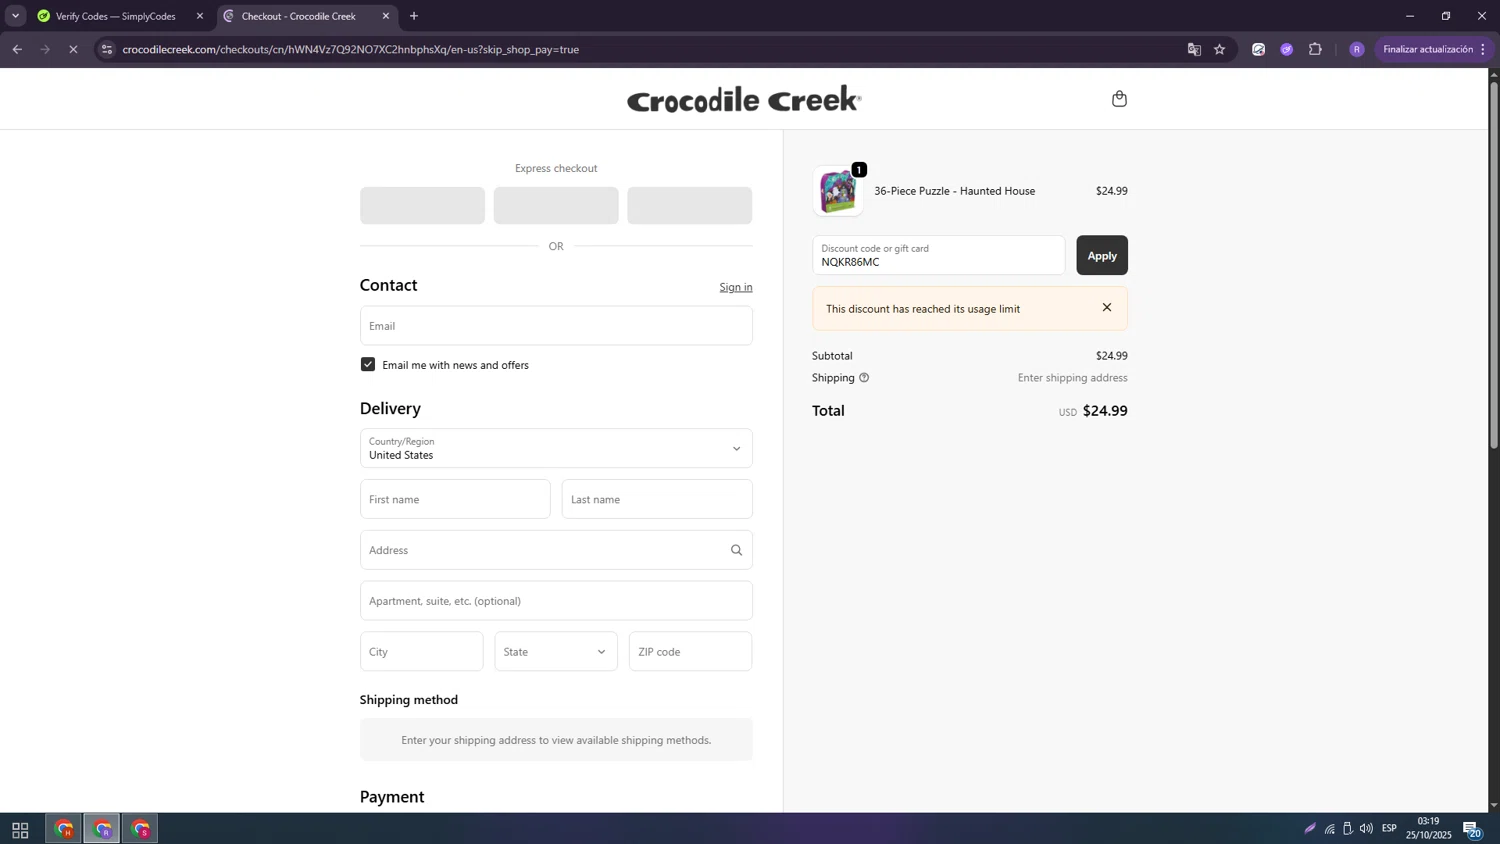1500x844 pixels.
Task: Open a new browser tab
Action: [x=414, y=16]
